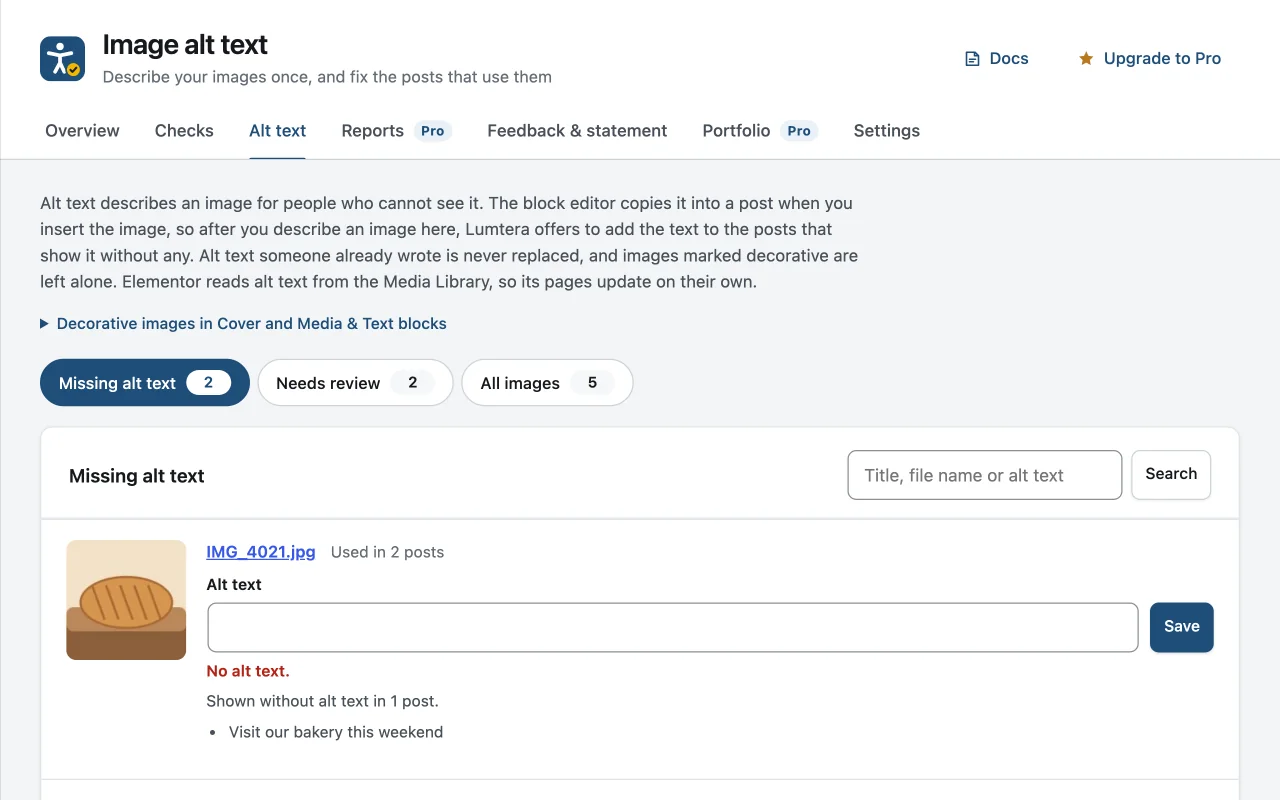Open the bread image thumbnail
The height and width of the screenshot is (800, 1280).
pyautogui.click(x=126, y=600)
